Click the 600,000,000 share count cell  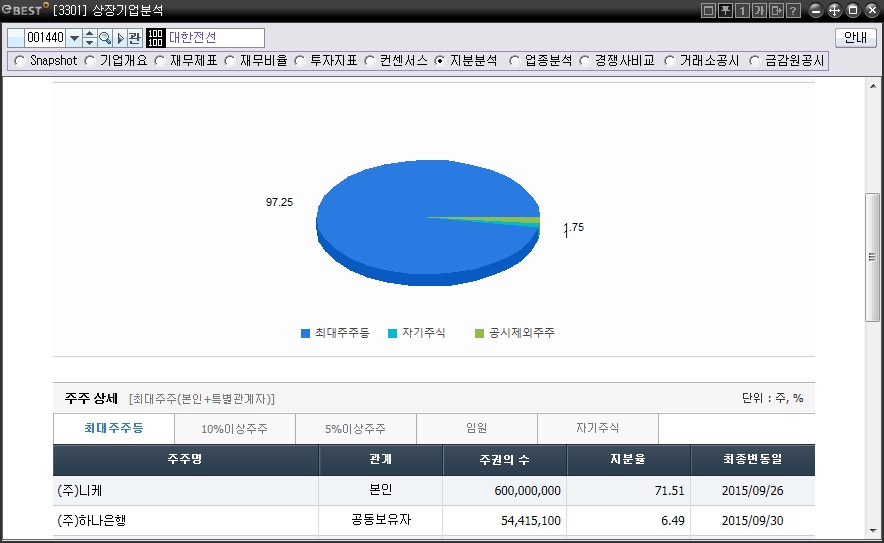pos(505,491)
